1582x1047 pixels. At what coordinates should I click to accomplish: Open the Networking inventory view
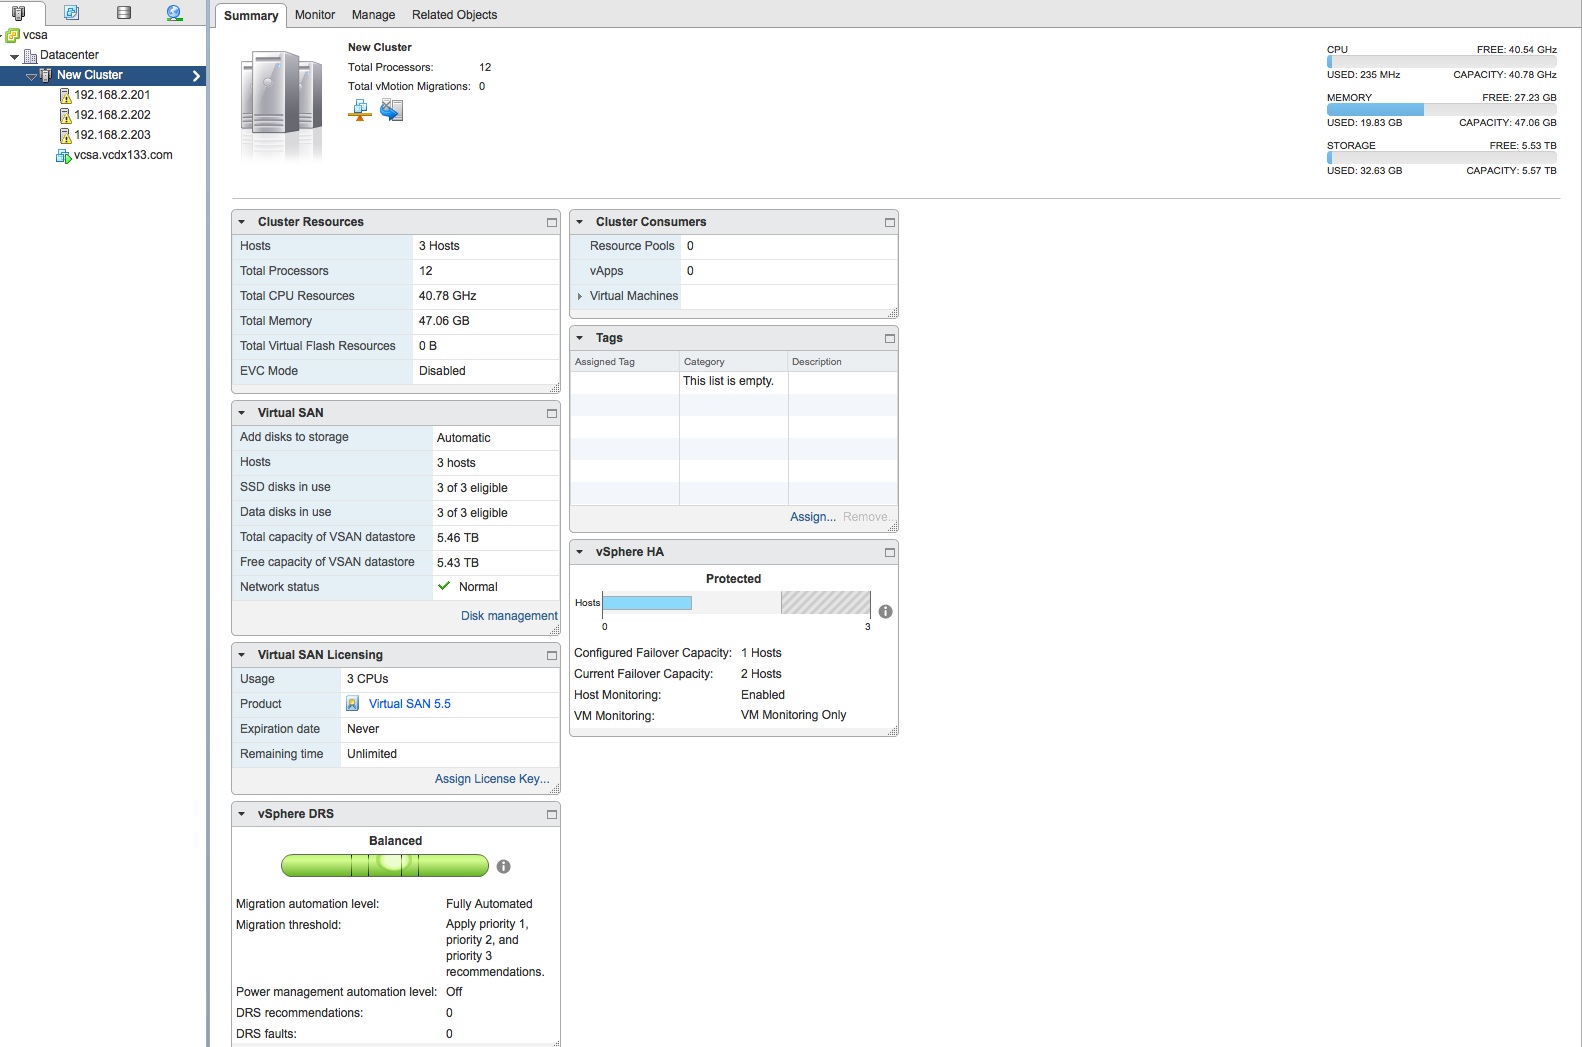click(175, 13)
